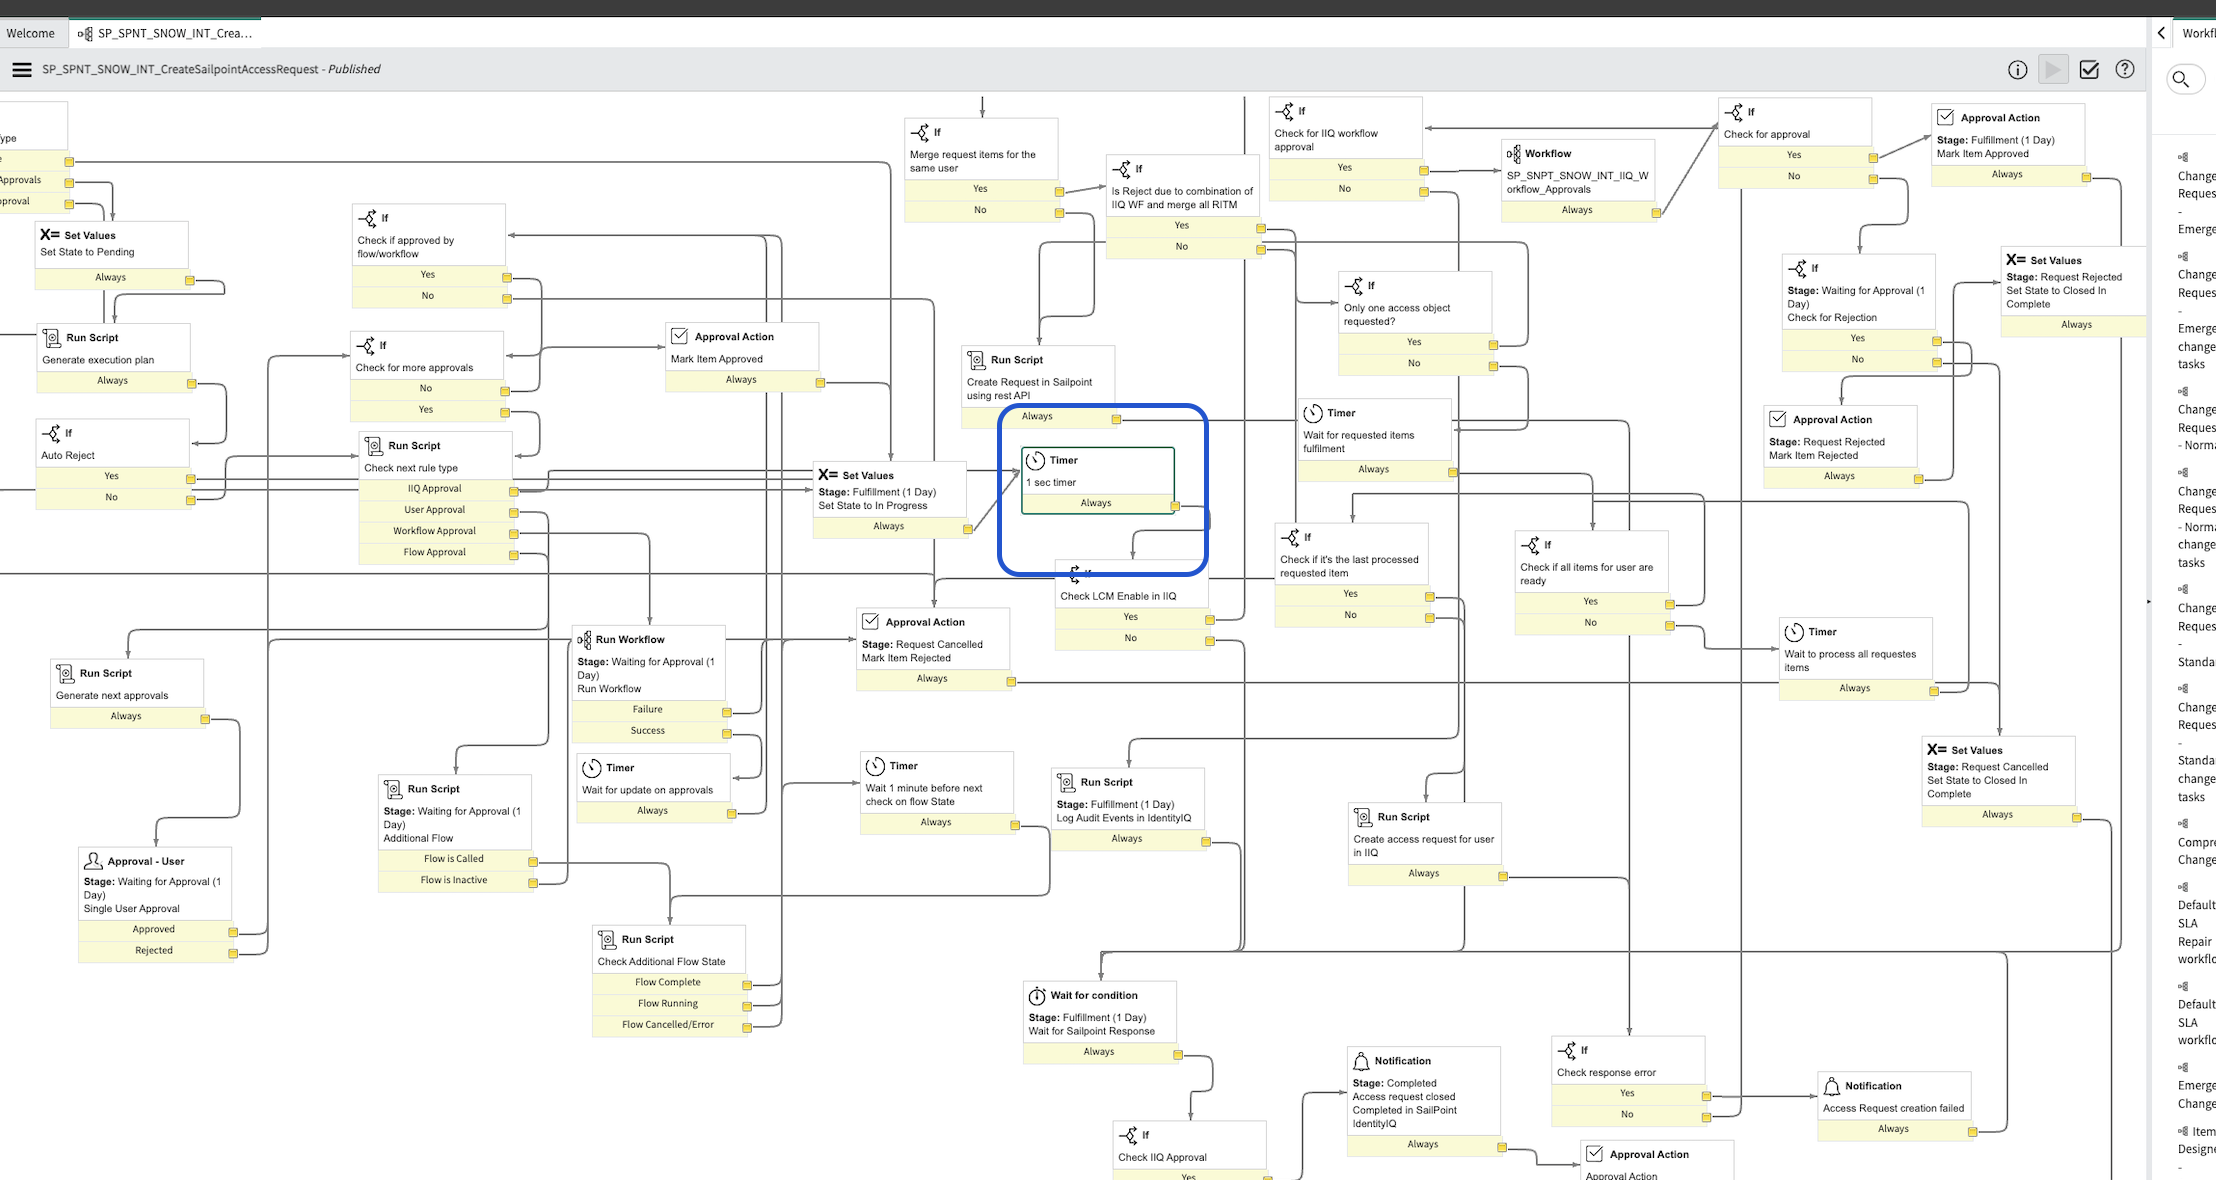Click the checkbox icon on Request Rejected Mark Item Rejected
This screenshot has height=1180, width=2216.
click(1778, 419)
